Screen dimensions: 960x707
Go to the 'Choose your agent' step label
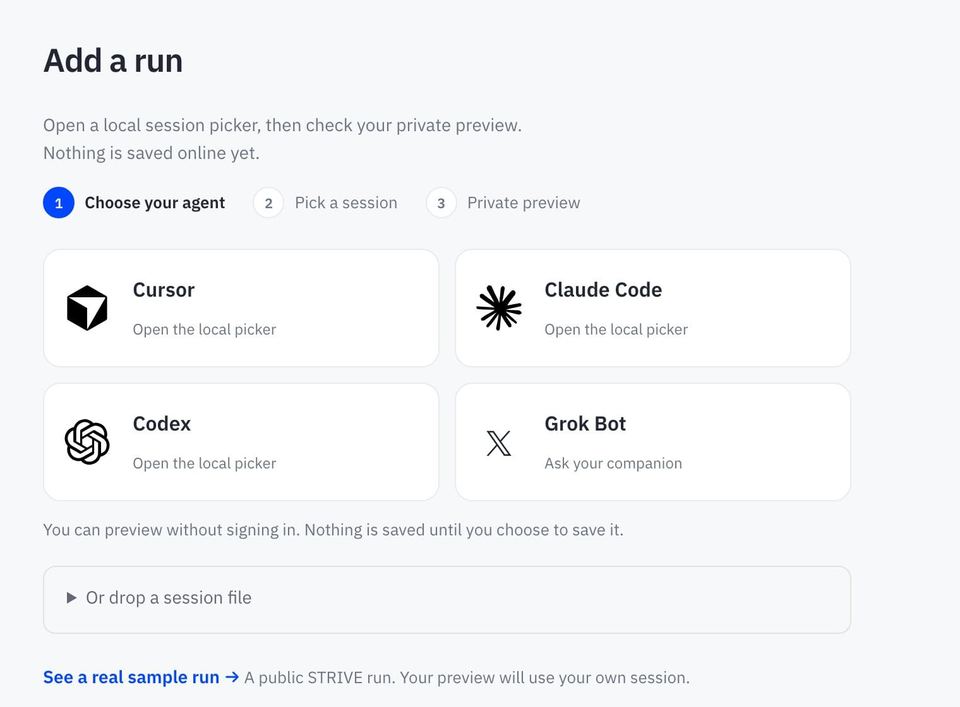[155, 203]
